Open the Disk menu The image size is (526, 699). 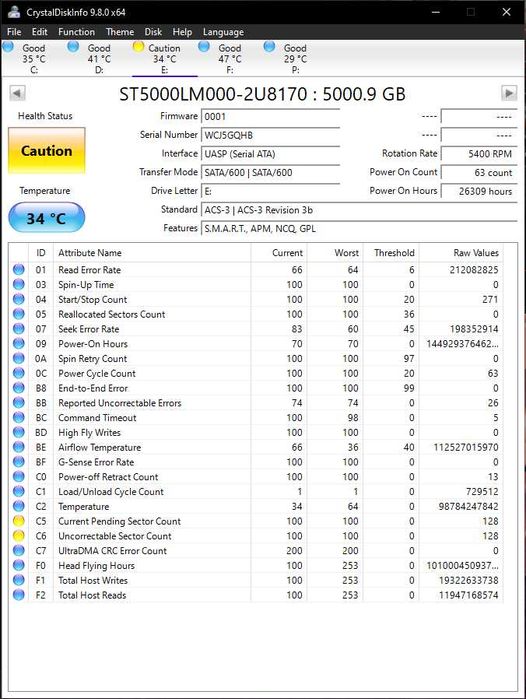click(x=153, y=32)
